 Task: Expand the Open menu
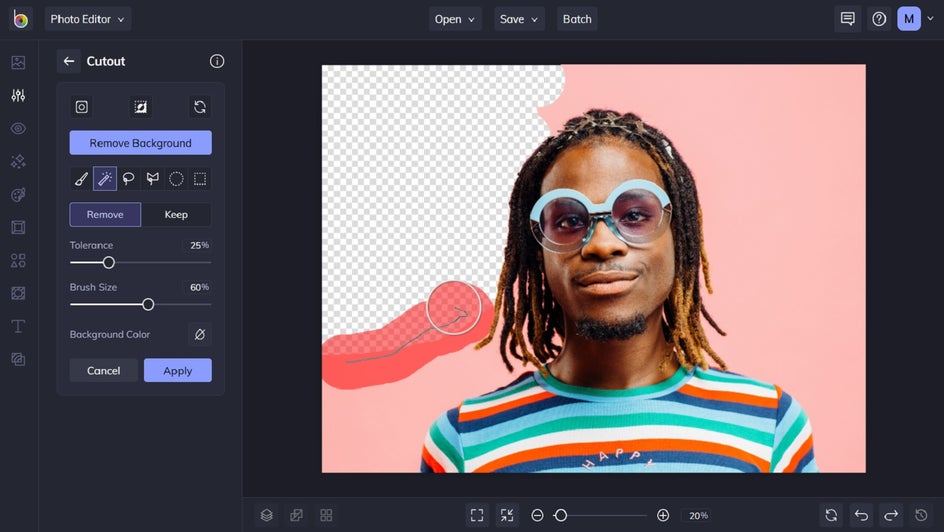click(455, 19)
